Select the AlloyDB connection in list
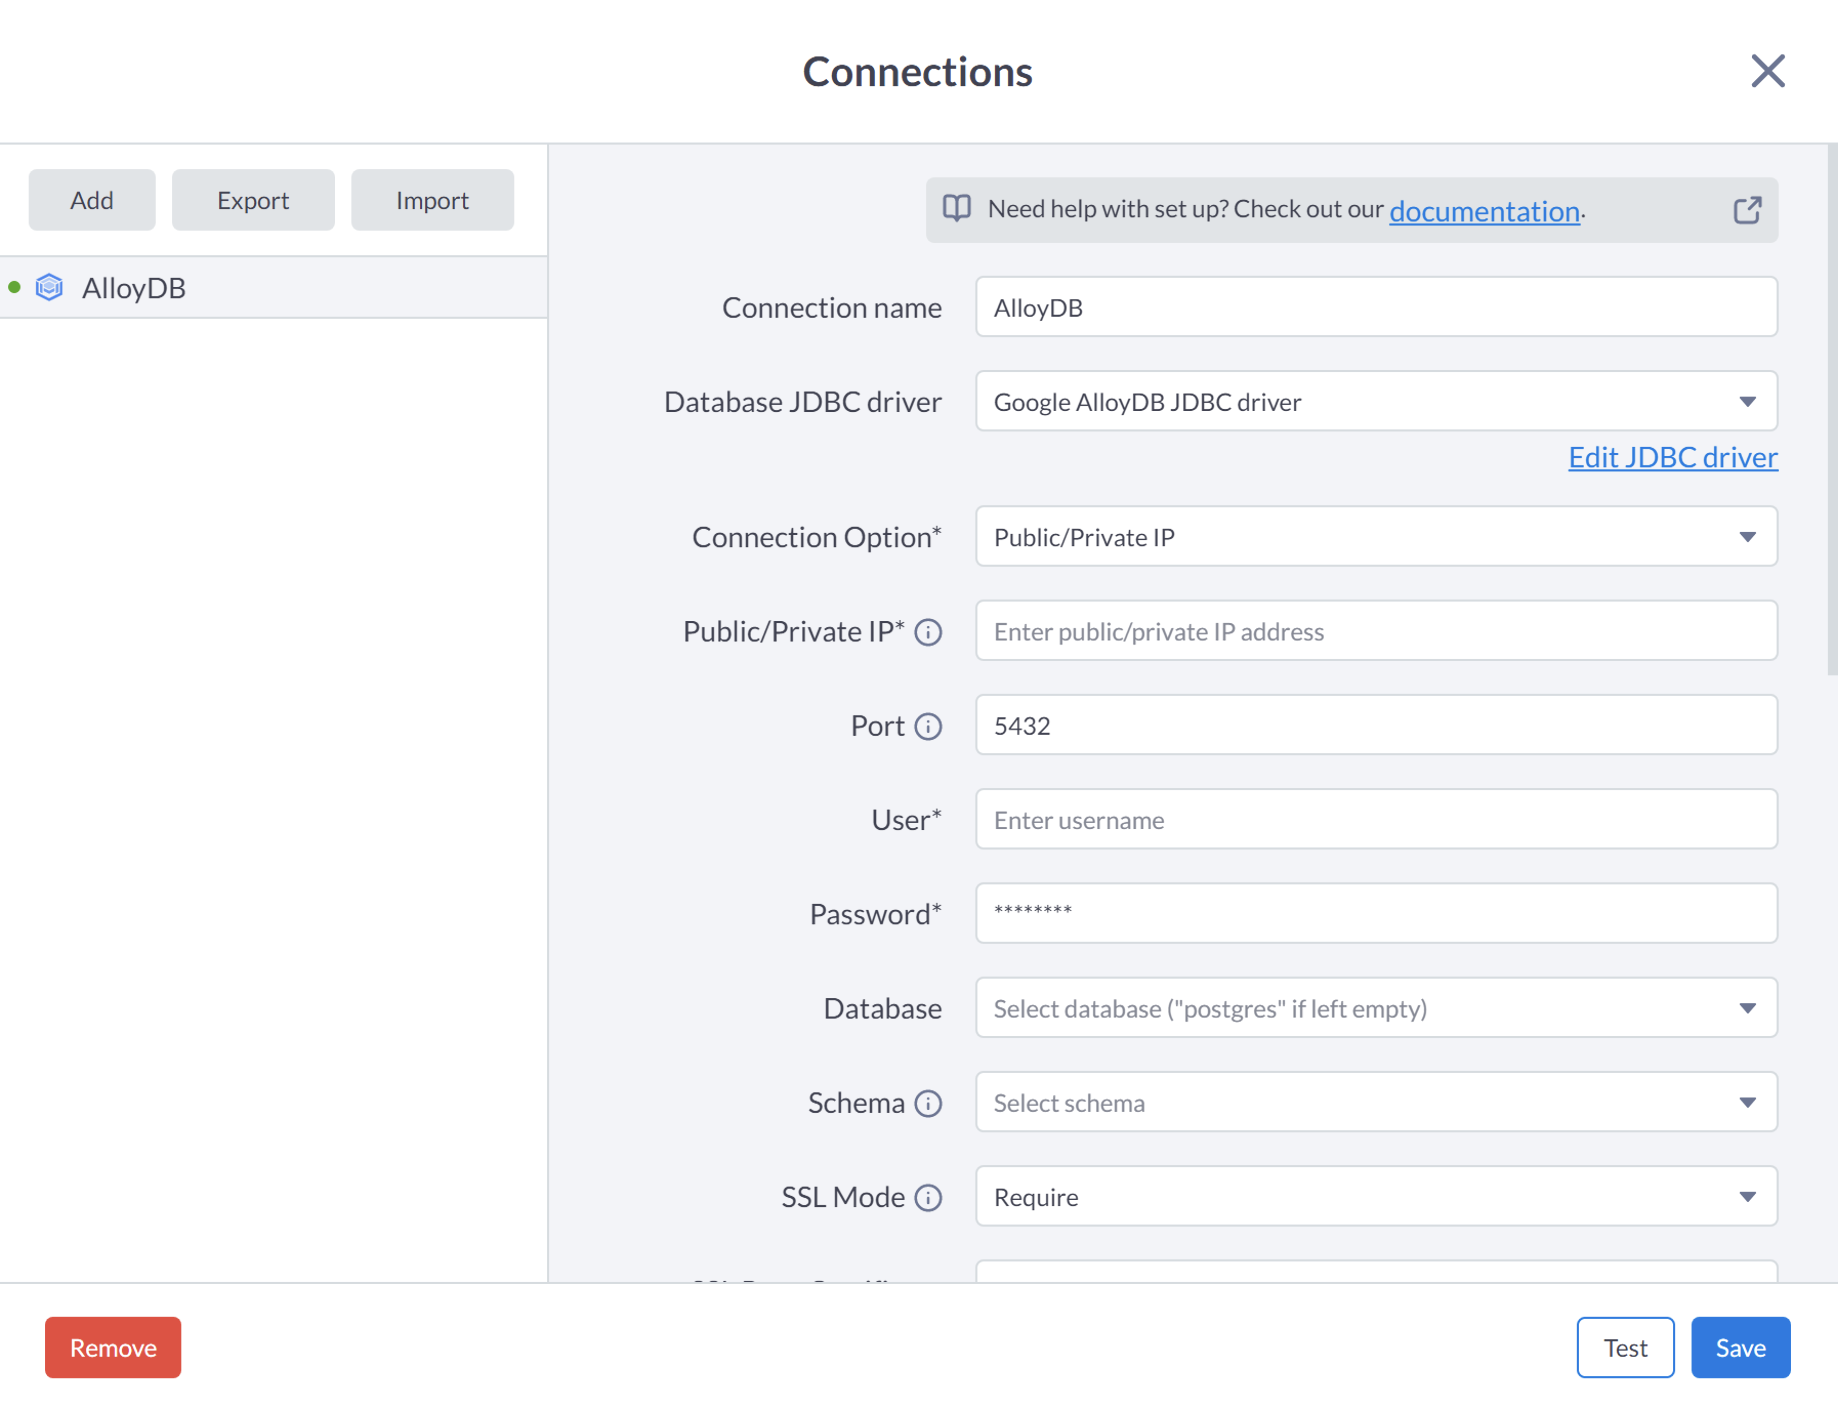The height and width of the screenshot is (1404, 1838). [x=273, y=288]
